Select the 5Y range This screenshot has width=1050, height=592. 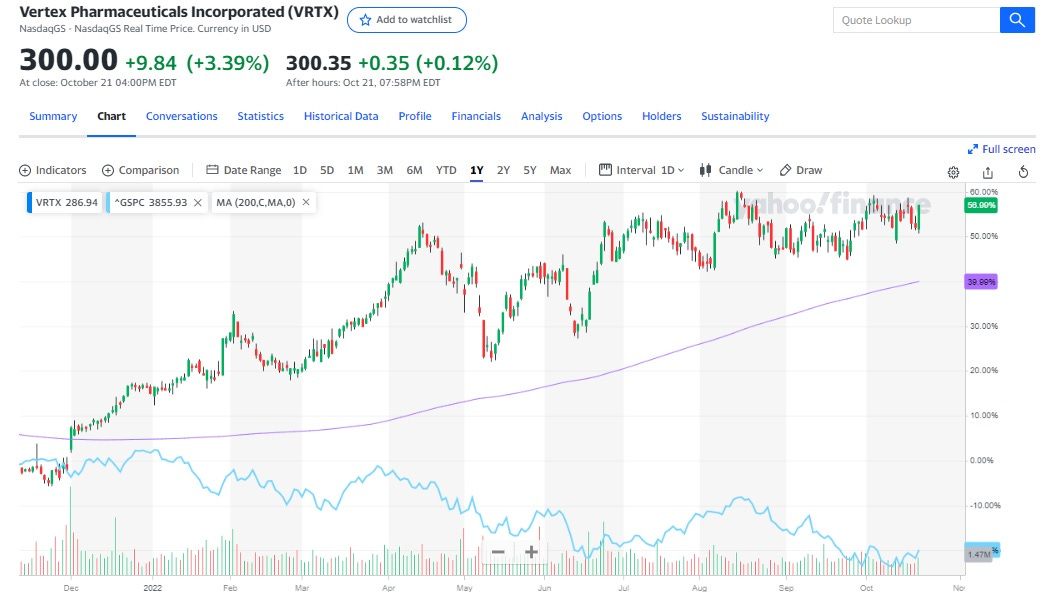point(530,170)
